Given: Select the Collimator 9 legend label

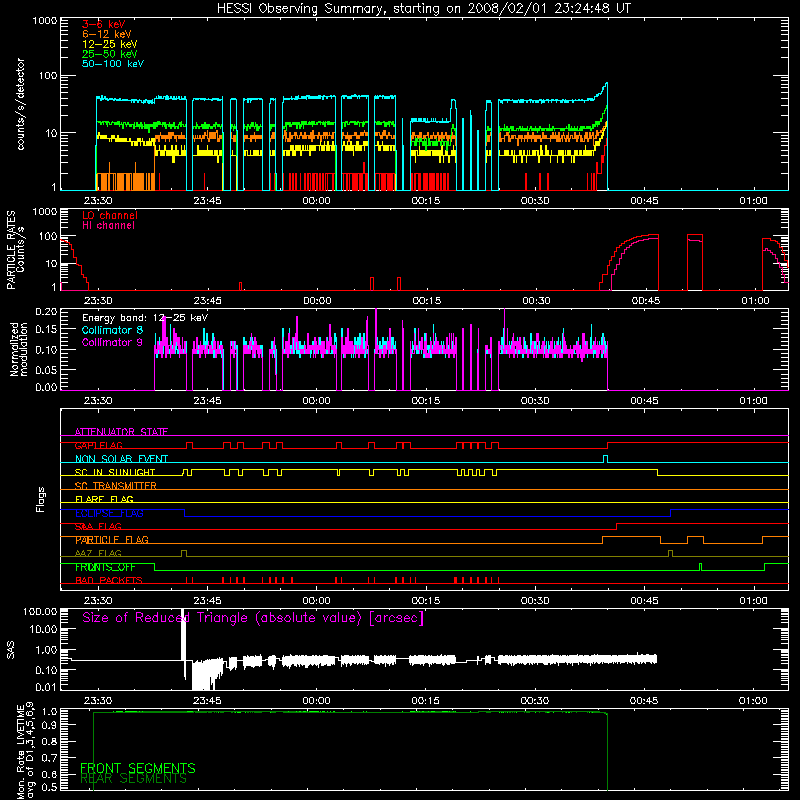Looking at the screenshot, I should point(112,342).
